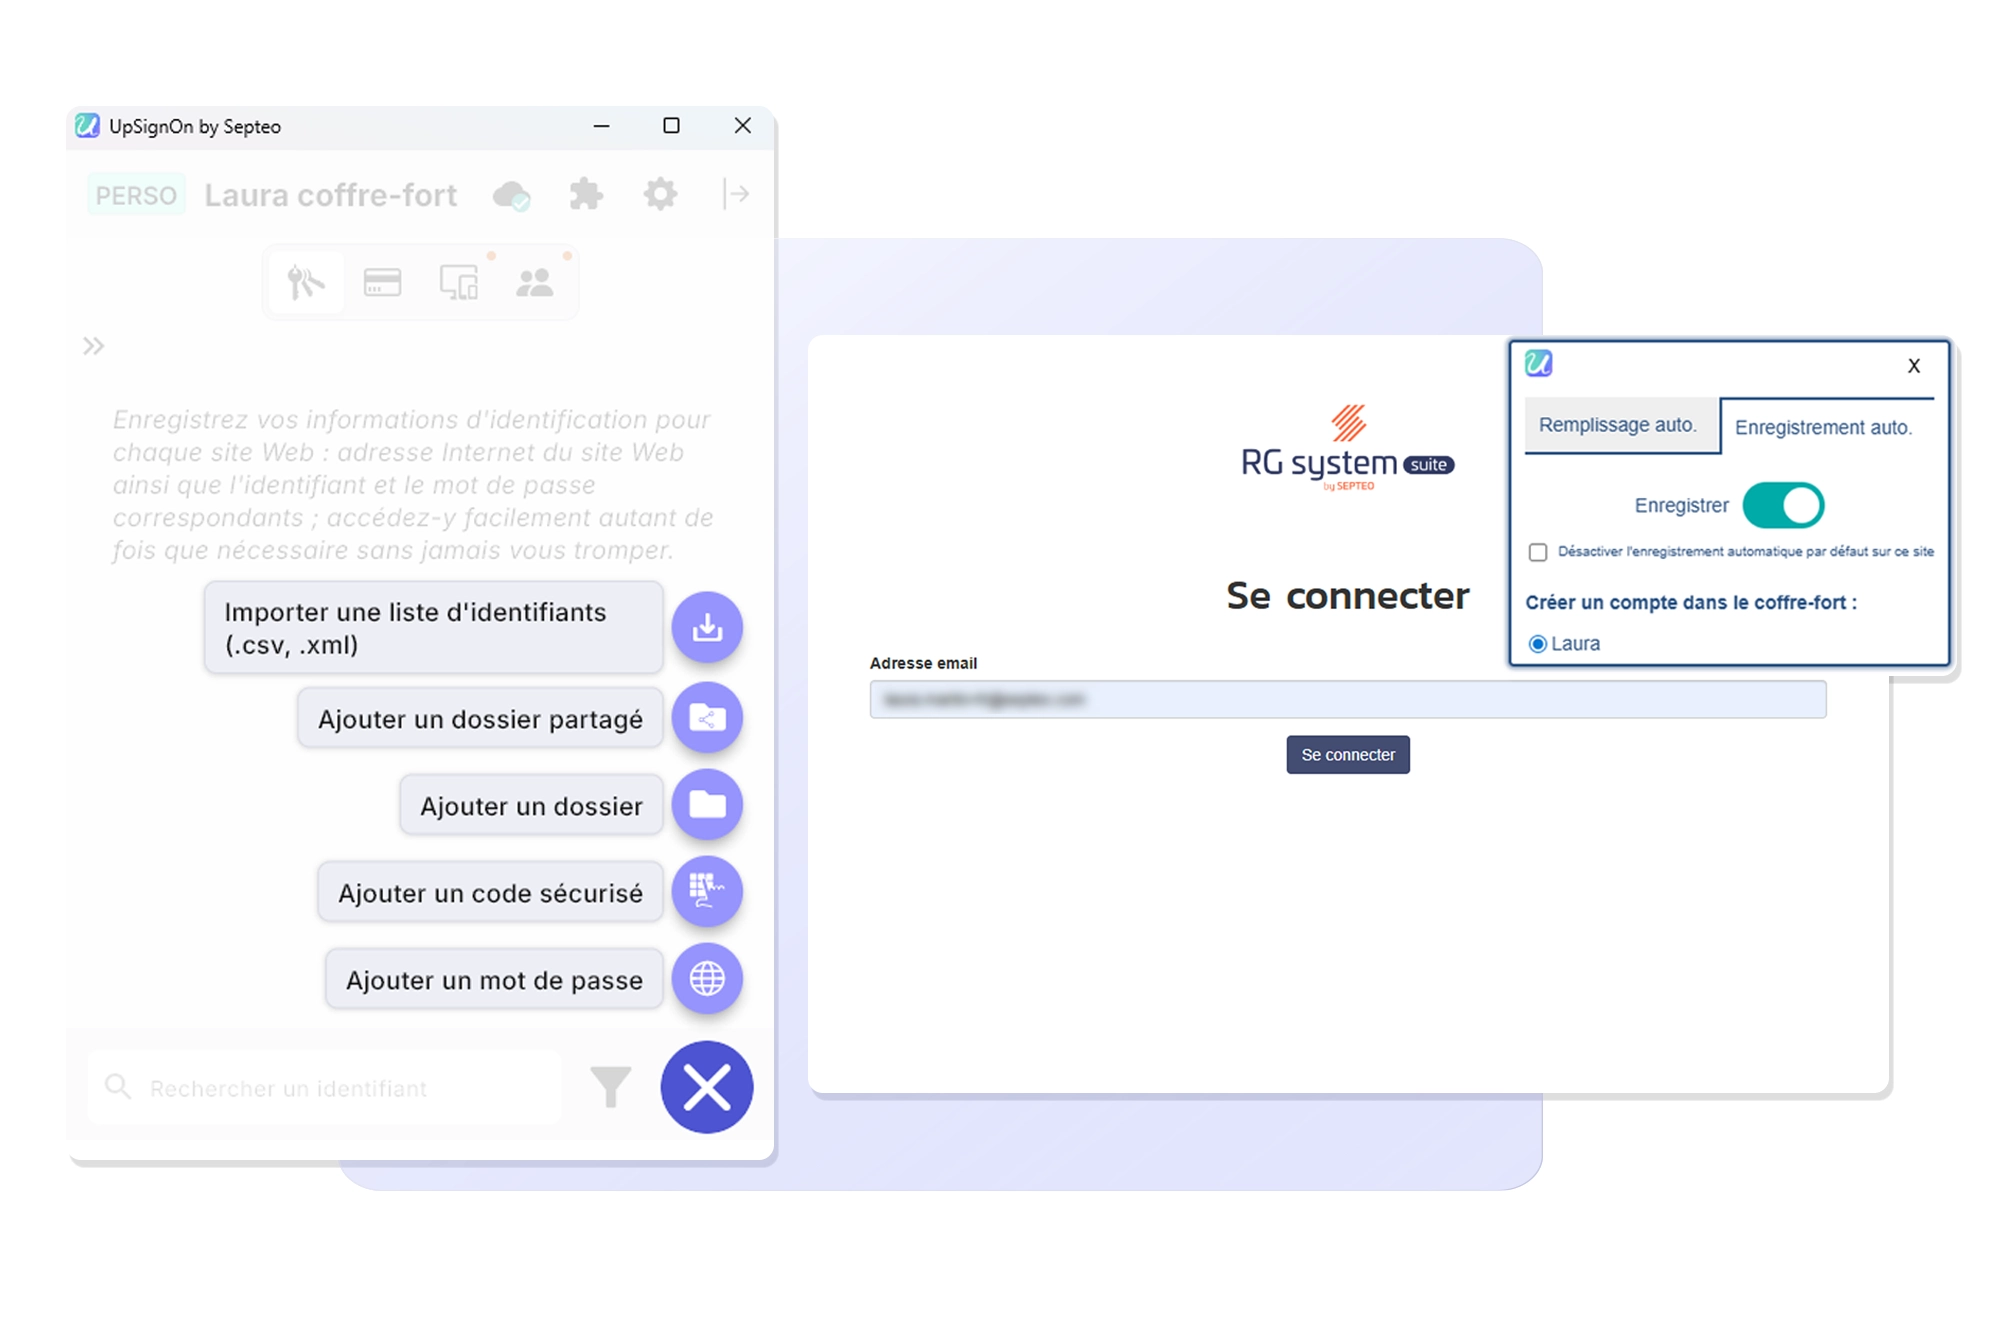
Task: Disable the Enregistrer toggle
Action: point(1784,505)
